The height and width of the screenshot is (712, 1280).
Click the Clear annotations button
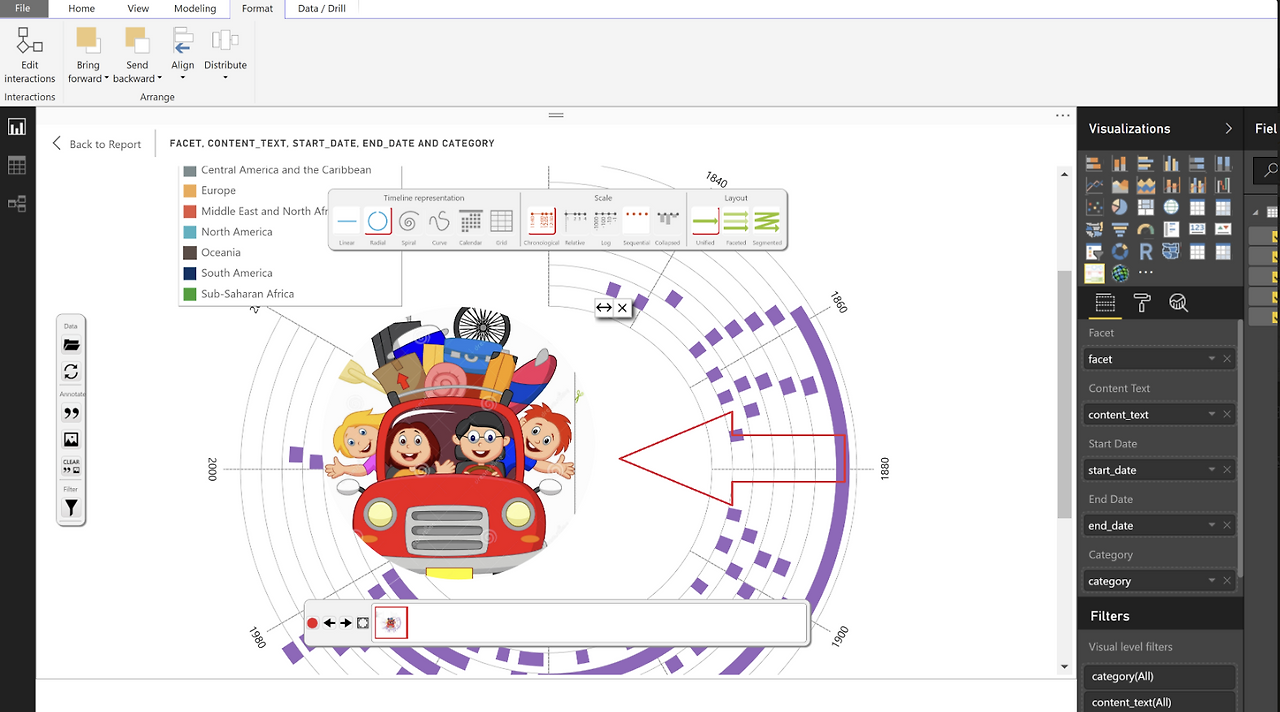[71, 463]
